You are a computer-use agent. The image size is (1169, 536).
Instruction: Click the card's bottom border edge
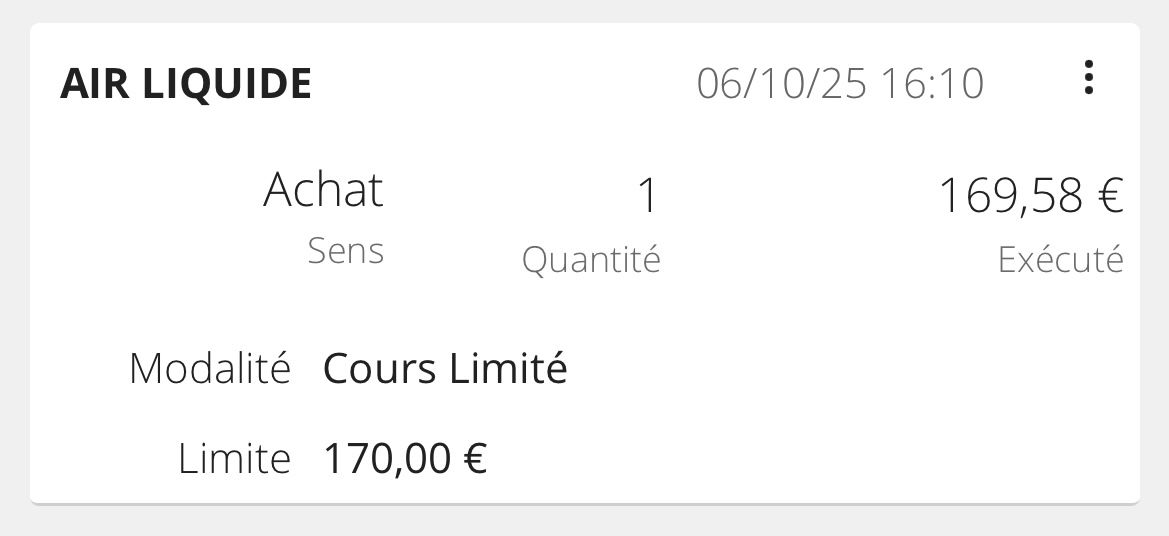point(585,503)
